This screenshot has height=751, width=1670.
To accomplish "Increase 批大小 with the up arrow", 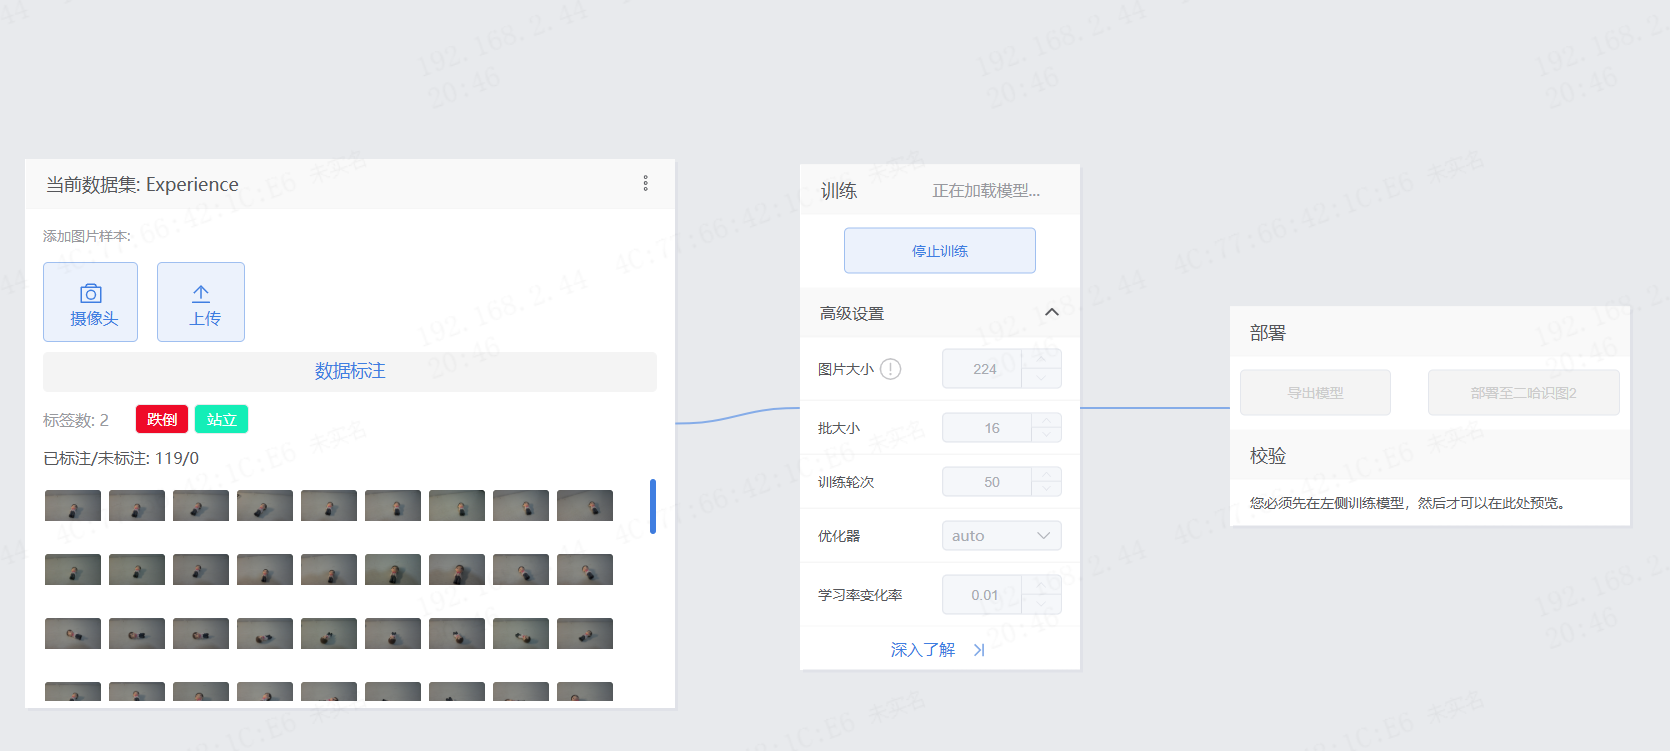I will pos(1046,421).
